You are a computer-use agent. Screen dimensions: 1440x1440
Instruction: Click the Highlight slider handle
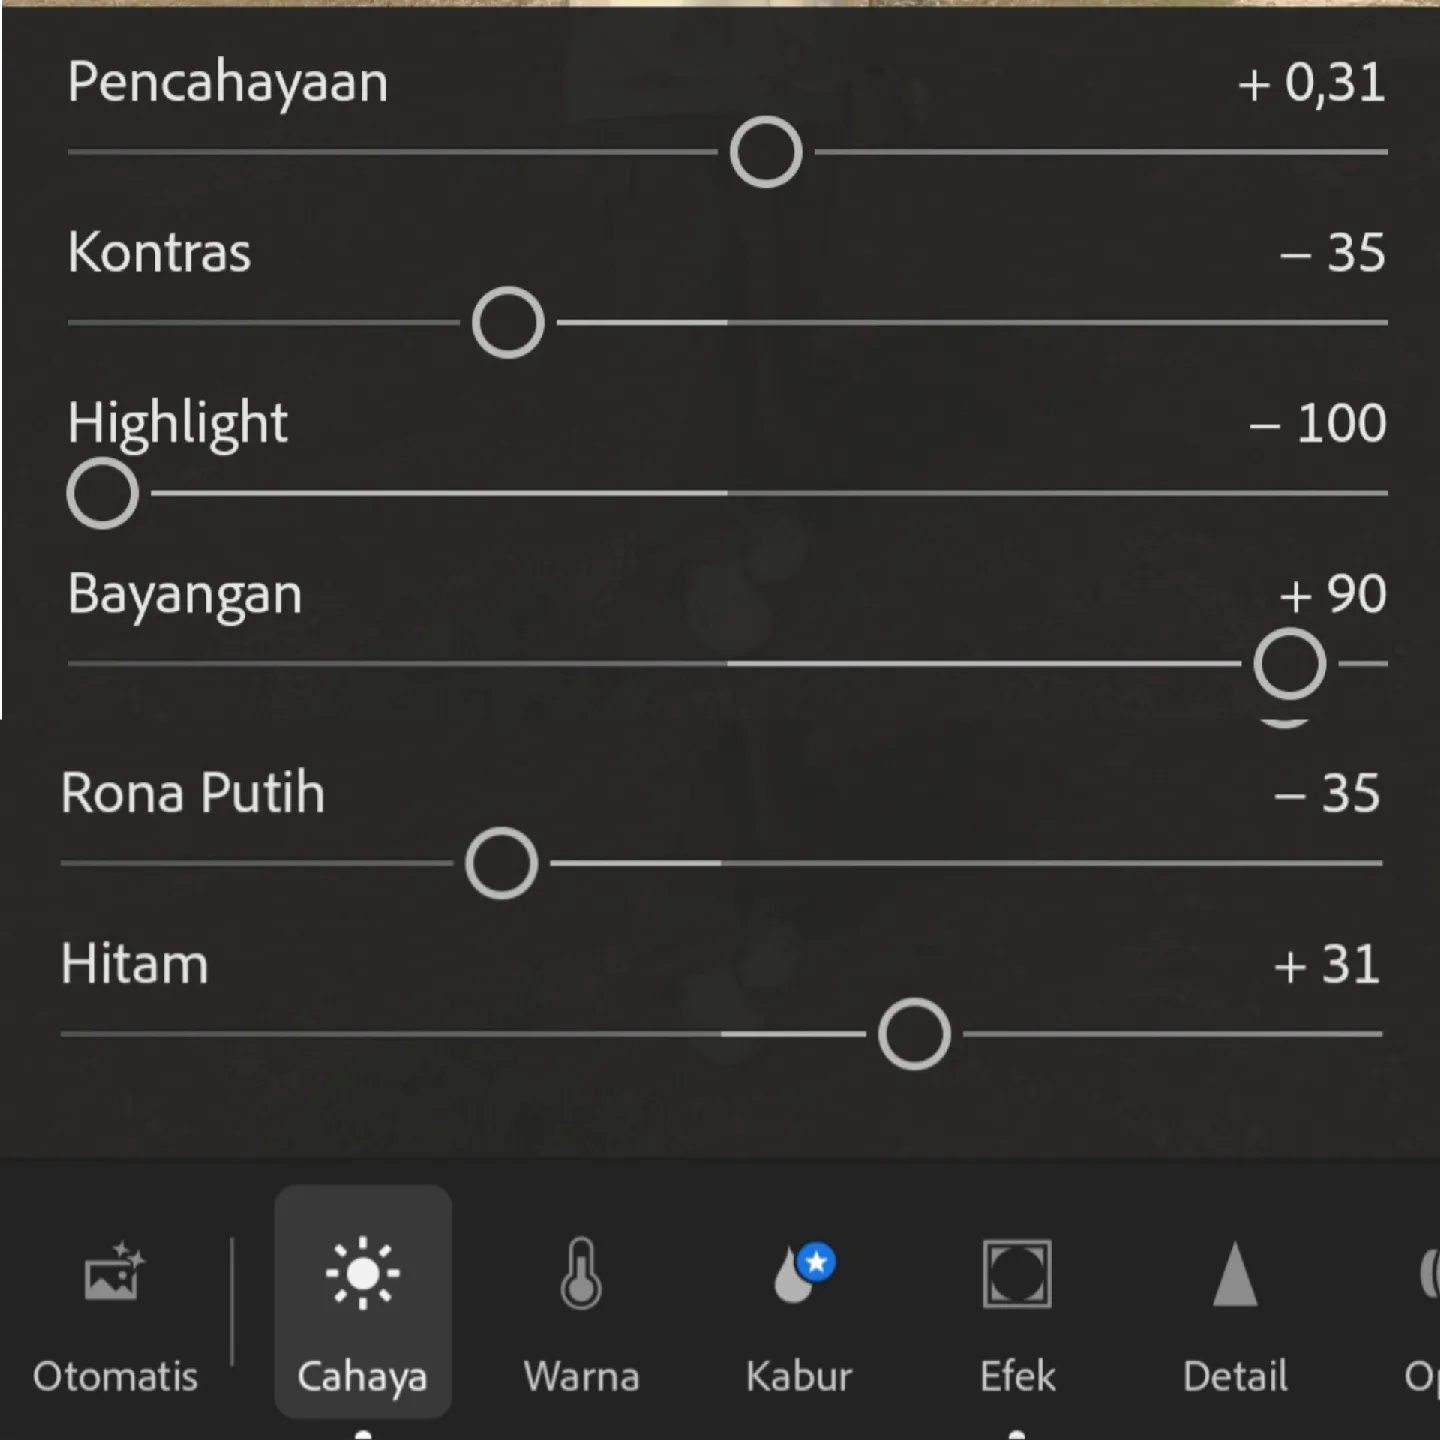point(102,493)
